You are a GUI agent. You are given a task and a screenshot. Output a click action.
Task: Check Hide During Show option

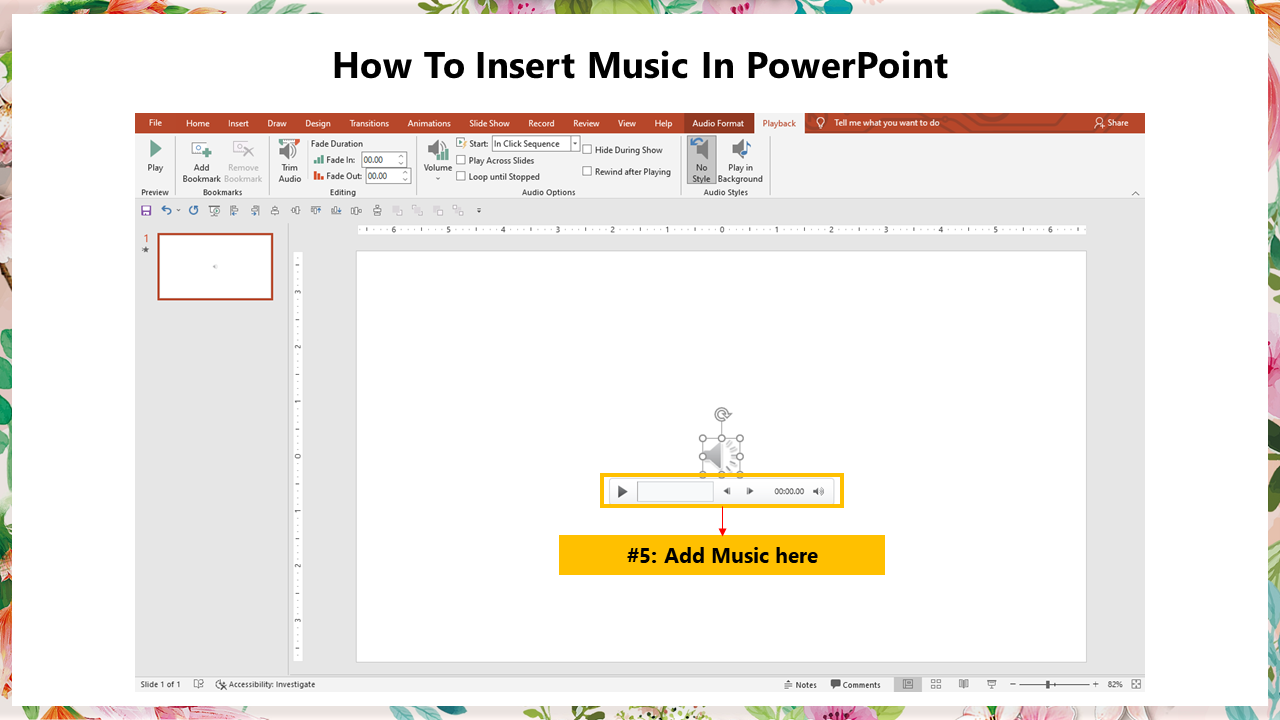tap(587, 150)
